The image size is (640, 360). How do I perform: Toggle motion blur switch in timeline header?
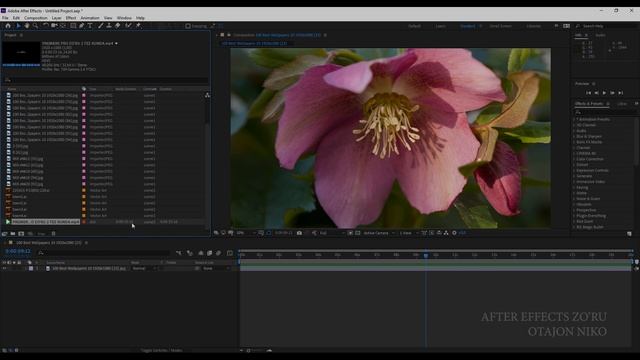pyautogui.click(x=219, y=253)
